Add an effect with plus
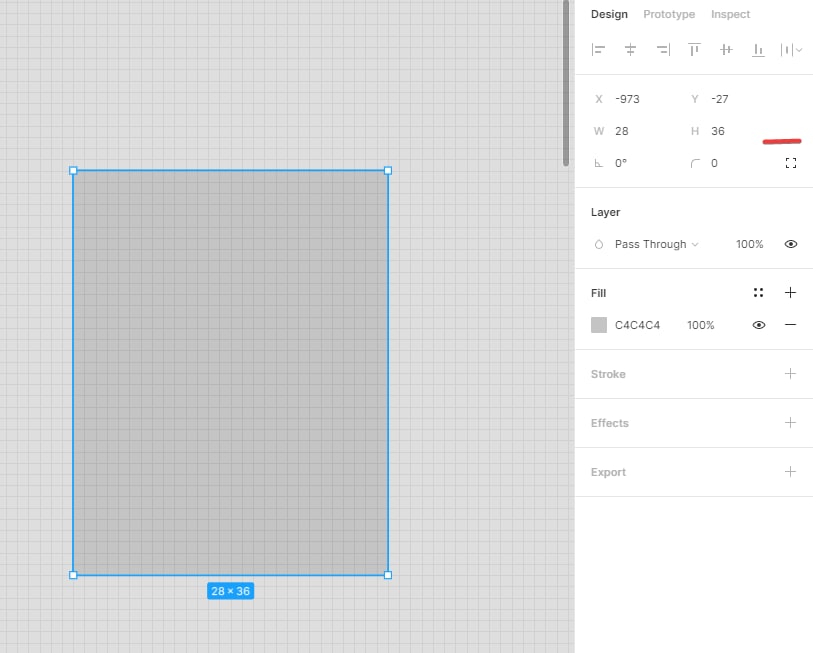The width and height of the screenshot is (813, 653). [x=790, y=423]
